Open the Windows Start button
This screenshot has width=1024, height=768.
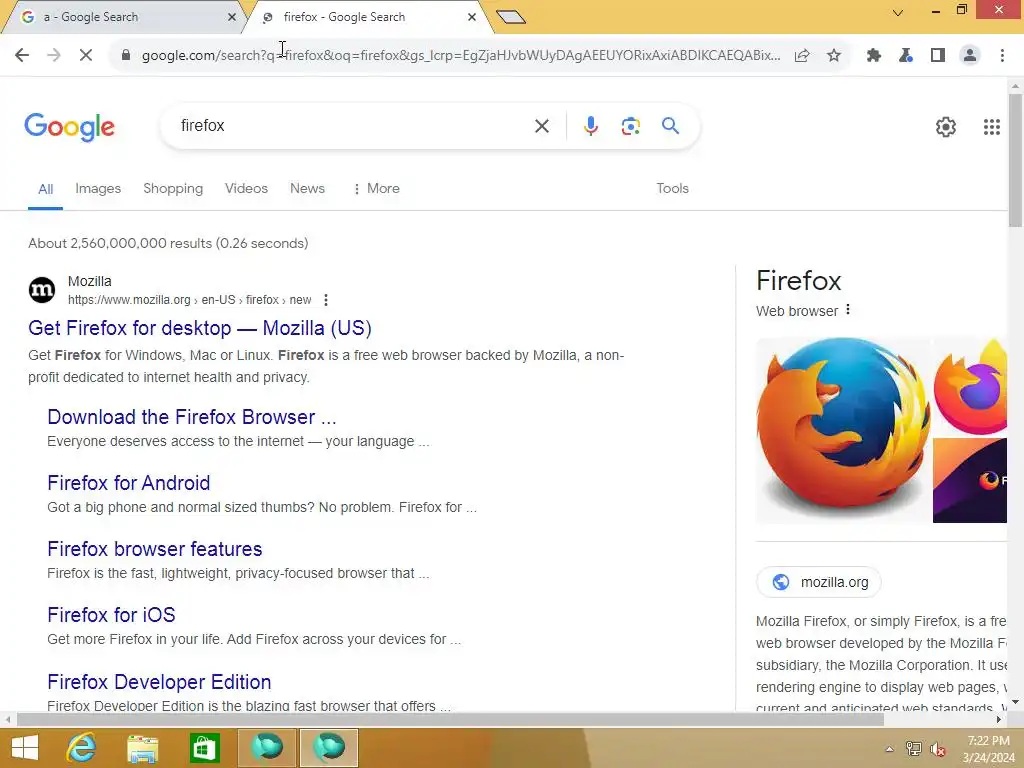pos(25,748)
